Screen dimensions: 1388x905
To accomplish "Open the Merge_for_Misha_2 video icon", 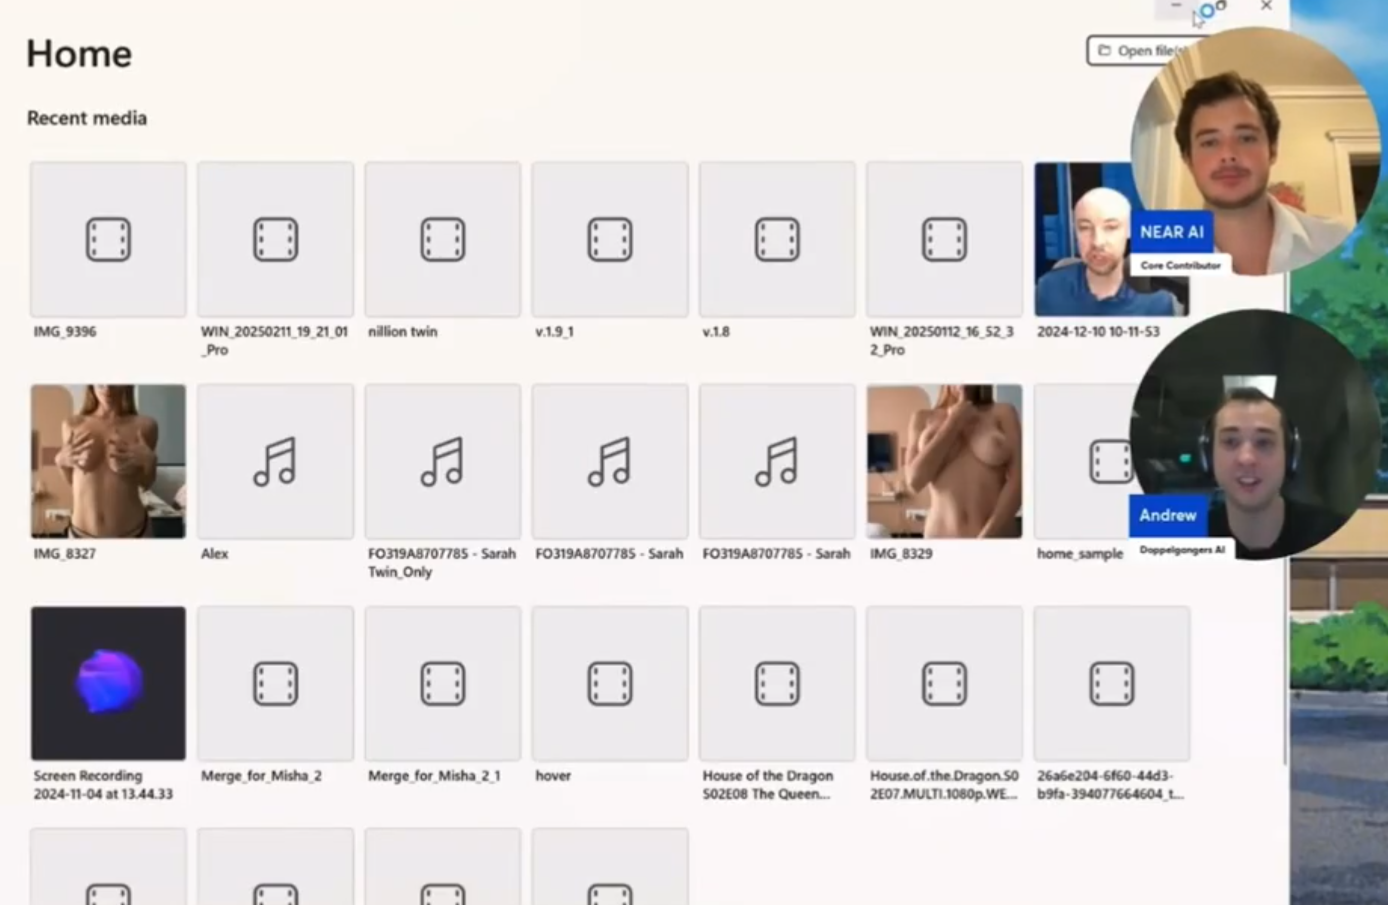I will click(275, 684).
